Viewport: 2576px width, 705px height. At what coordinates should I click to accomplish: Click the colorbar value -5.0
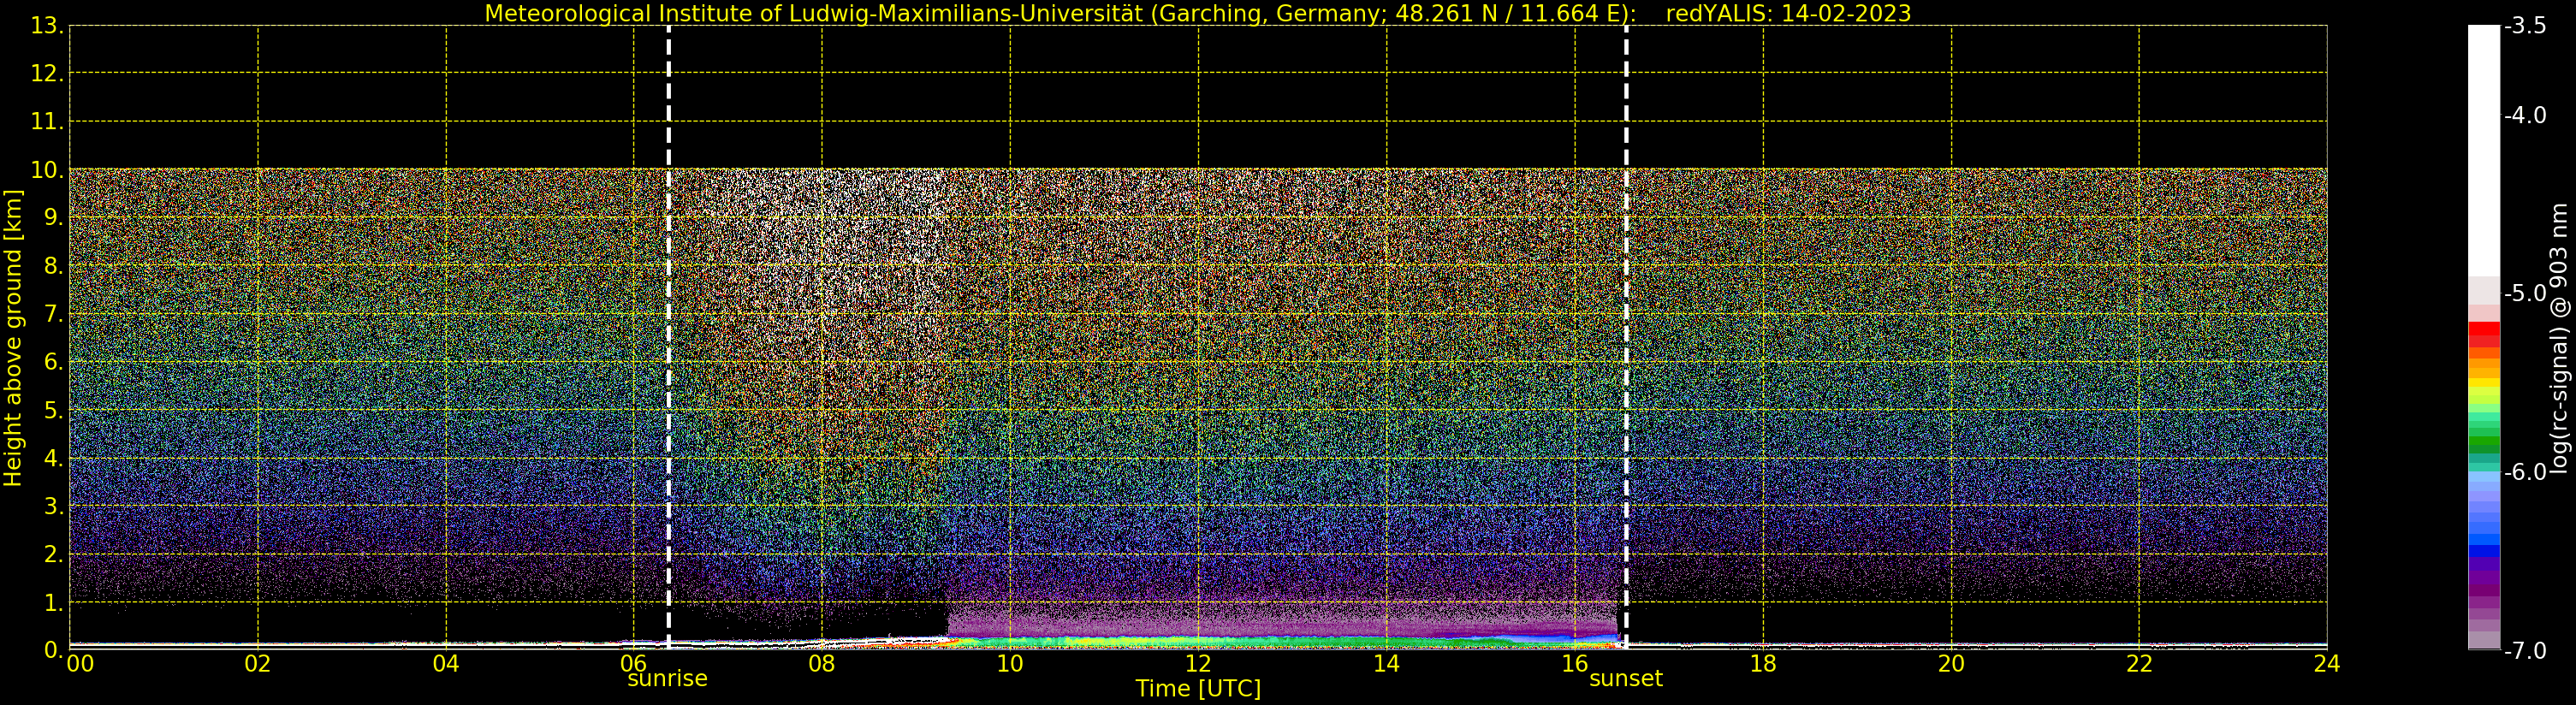(x=2525, y=293)
